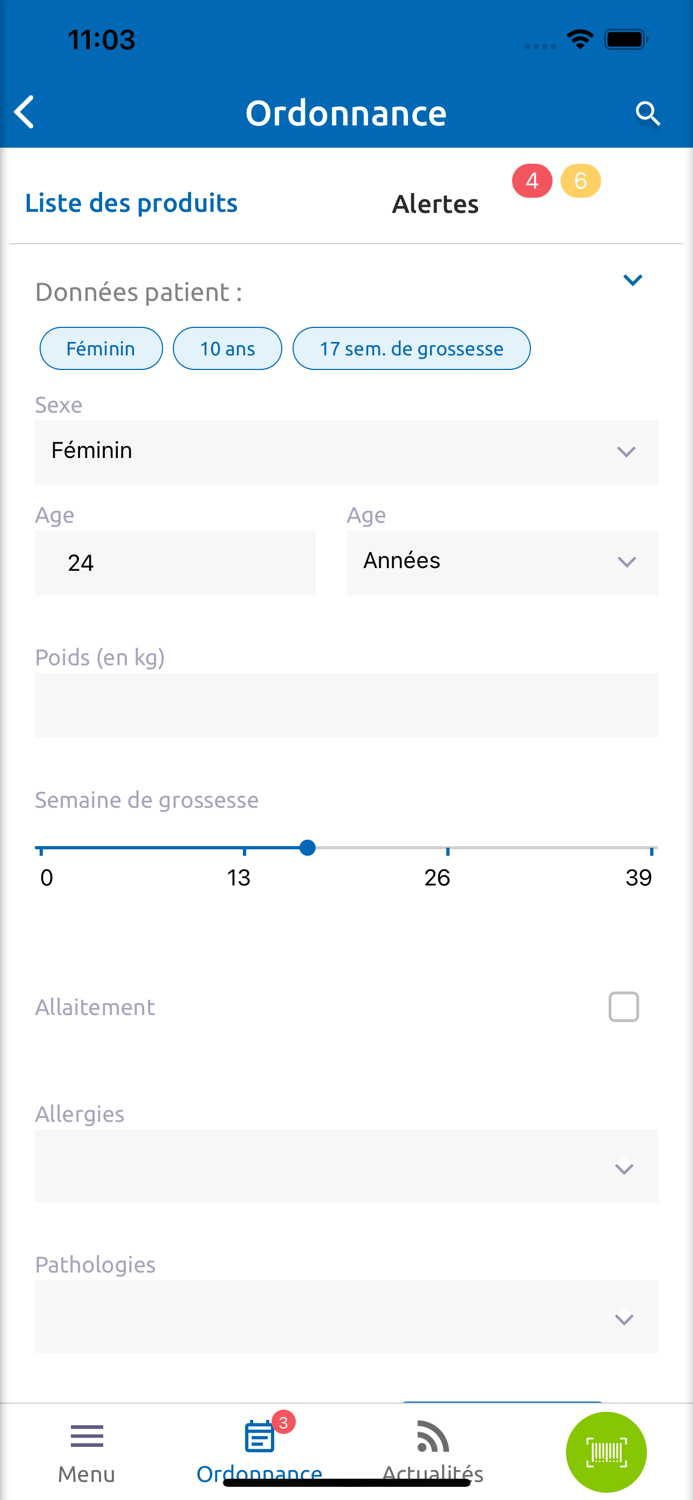Tap the back arrow icon

tap(25, 113)
